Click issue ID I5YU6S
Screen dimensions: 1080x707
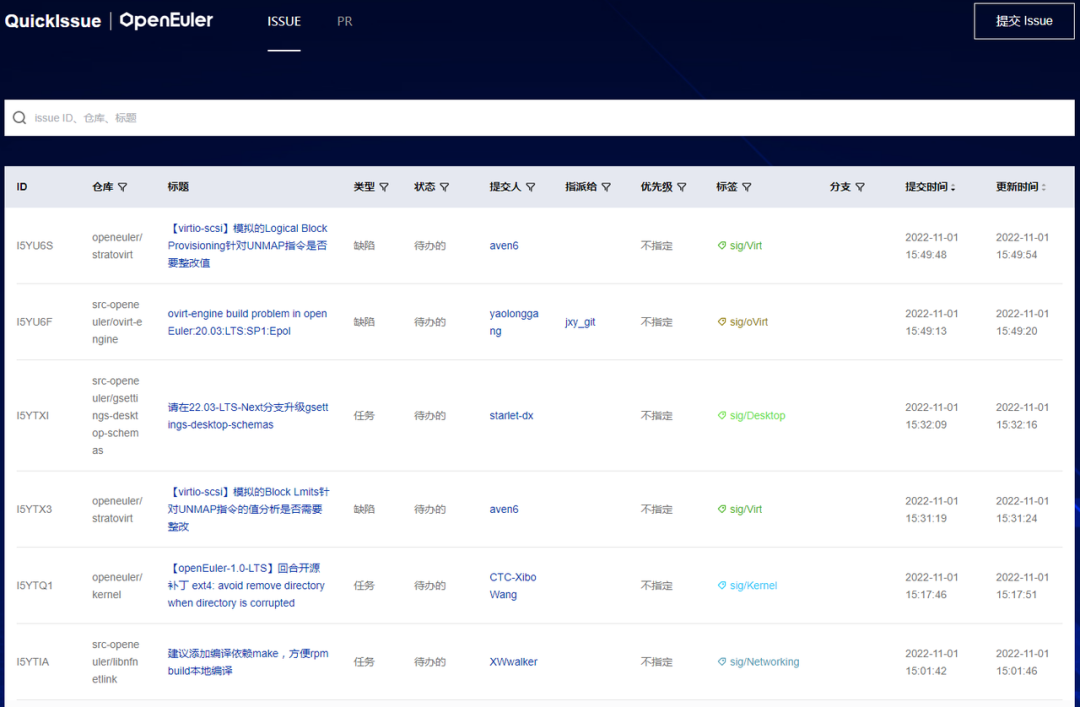pyautogui.click(x=34, y=245)
